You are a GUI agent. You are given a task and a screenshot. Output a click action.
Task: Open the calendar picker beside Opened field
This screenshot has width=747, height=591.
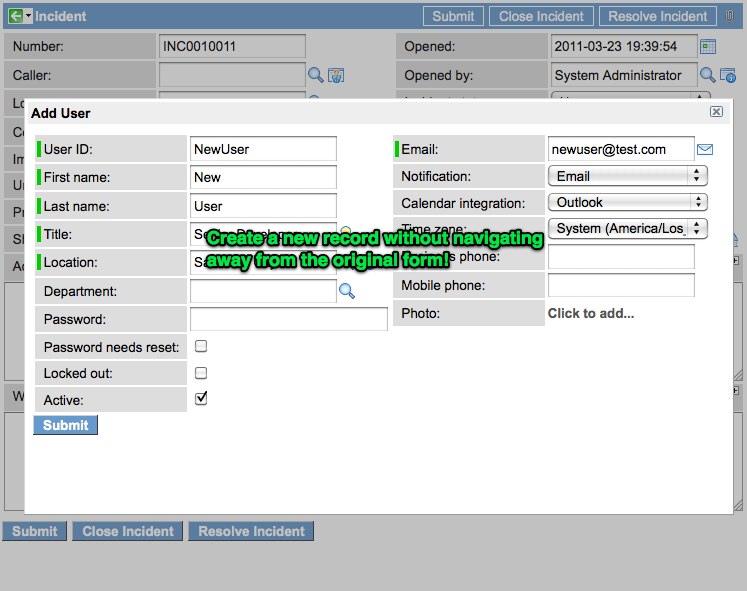click(x=708, y=47)
